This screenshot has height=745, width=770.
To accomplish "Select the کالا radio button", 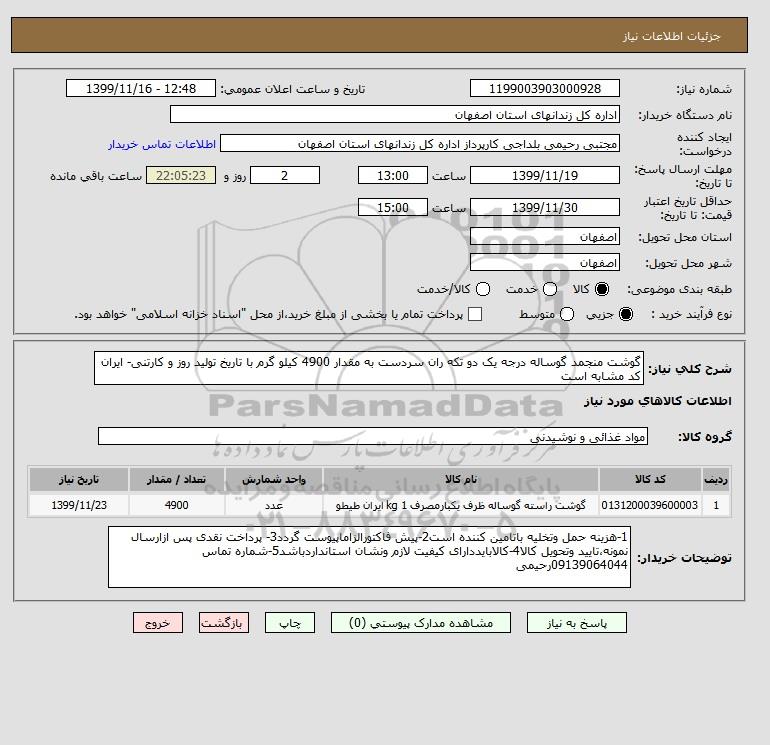I will pos(602,289).
